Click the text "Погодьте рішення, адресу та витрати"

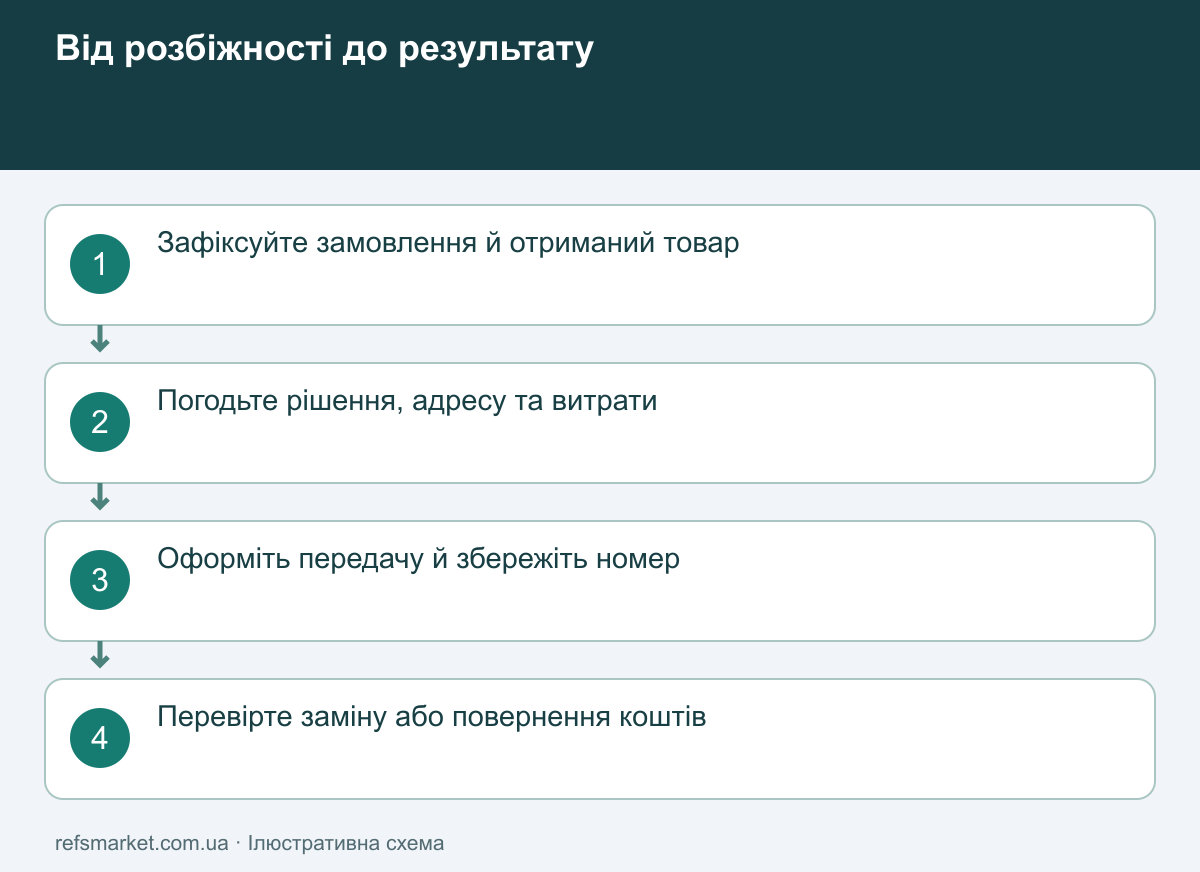[407, 401]
